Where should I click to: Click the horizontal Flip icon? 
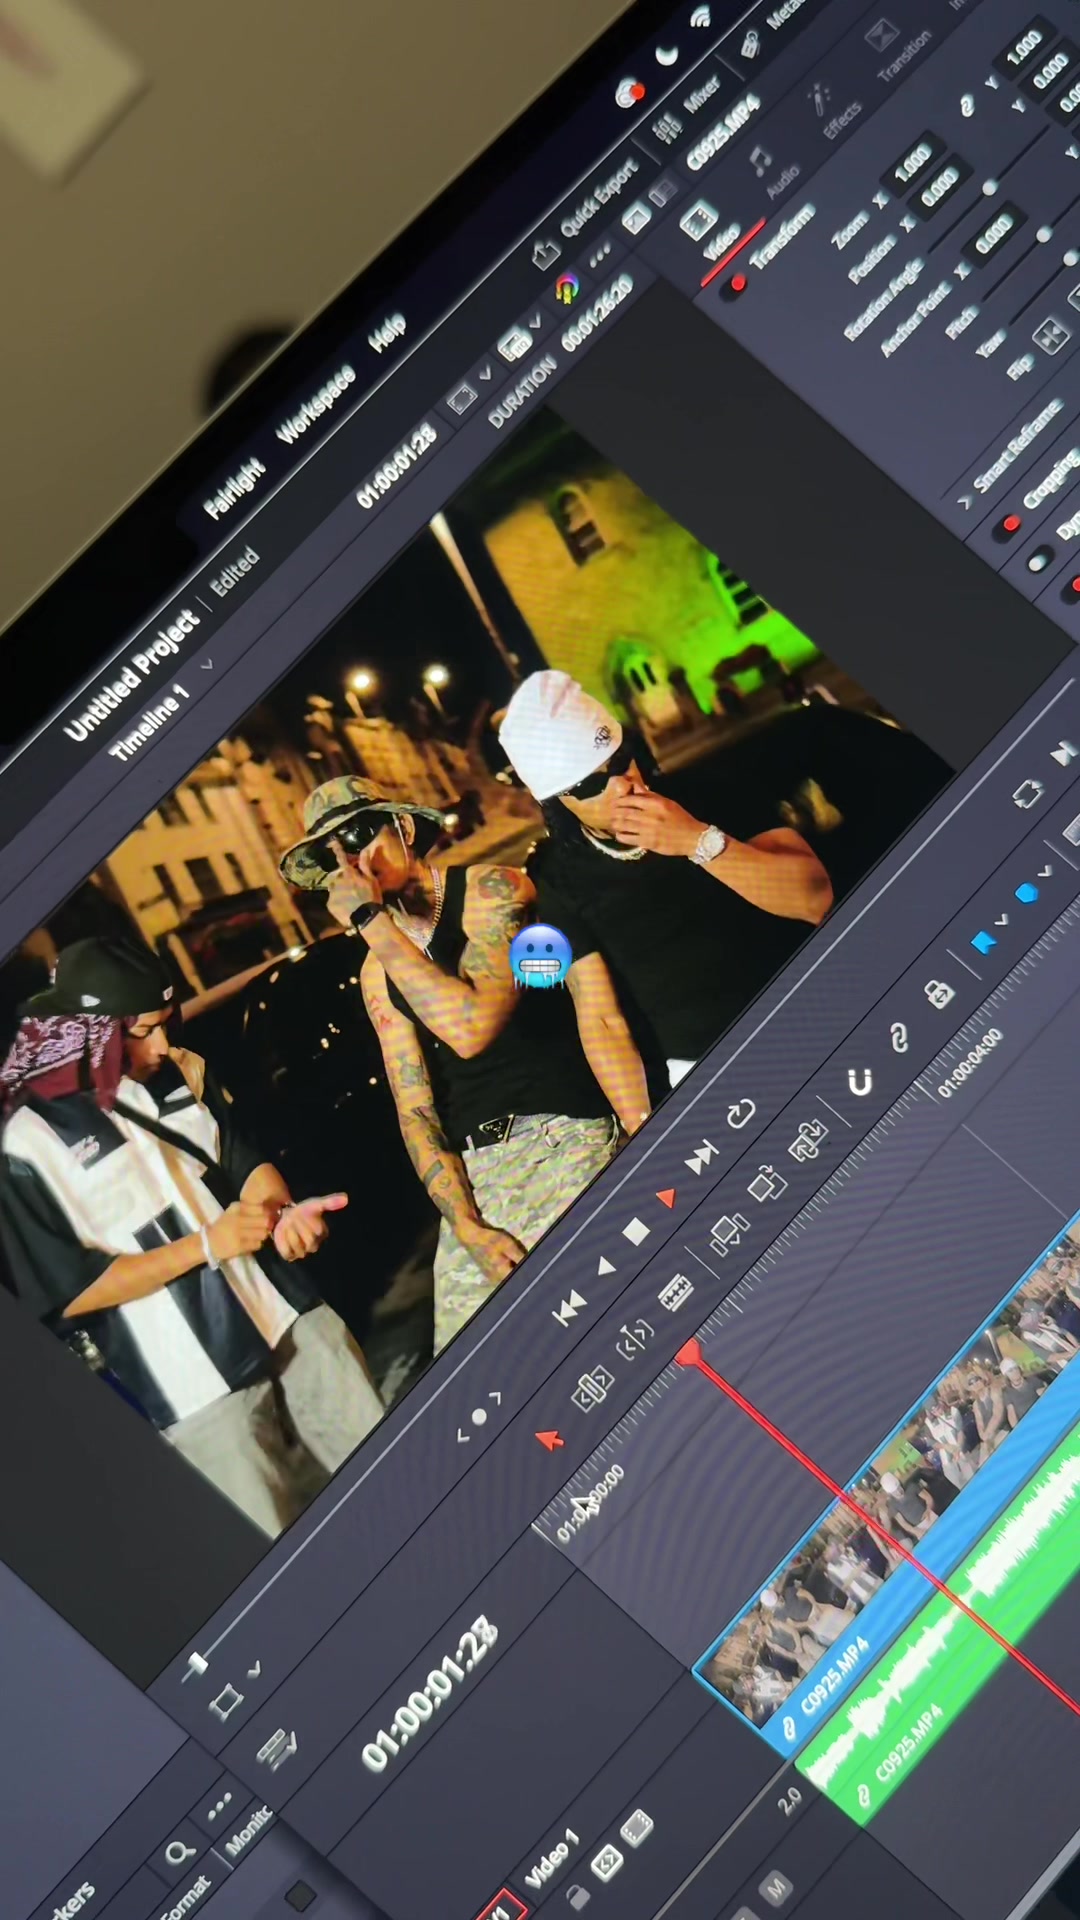[1050, 336]
